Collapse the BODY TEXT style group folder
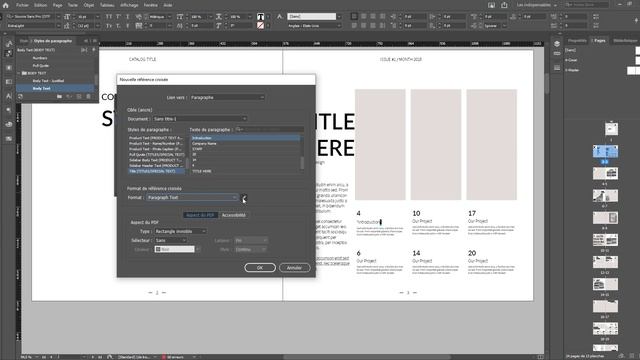The height and width of the screenshot is (360, 640). pos(19,73)
